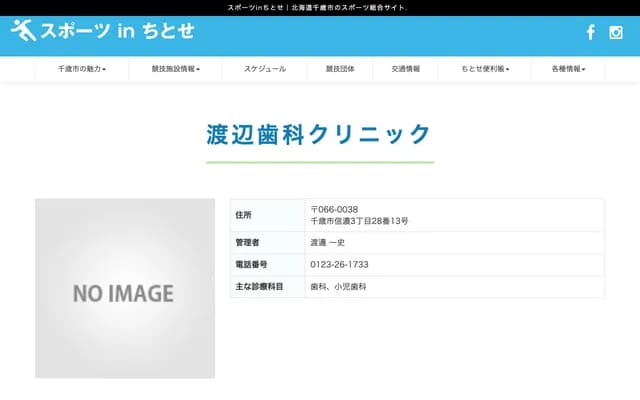Click the running figure logo icon
Image resolution: width=640 pixels, height=400 pixels.
pos(23,31)
